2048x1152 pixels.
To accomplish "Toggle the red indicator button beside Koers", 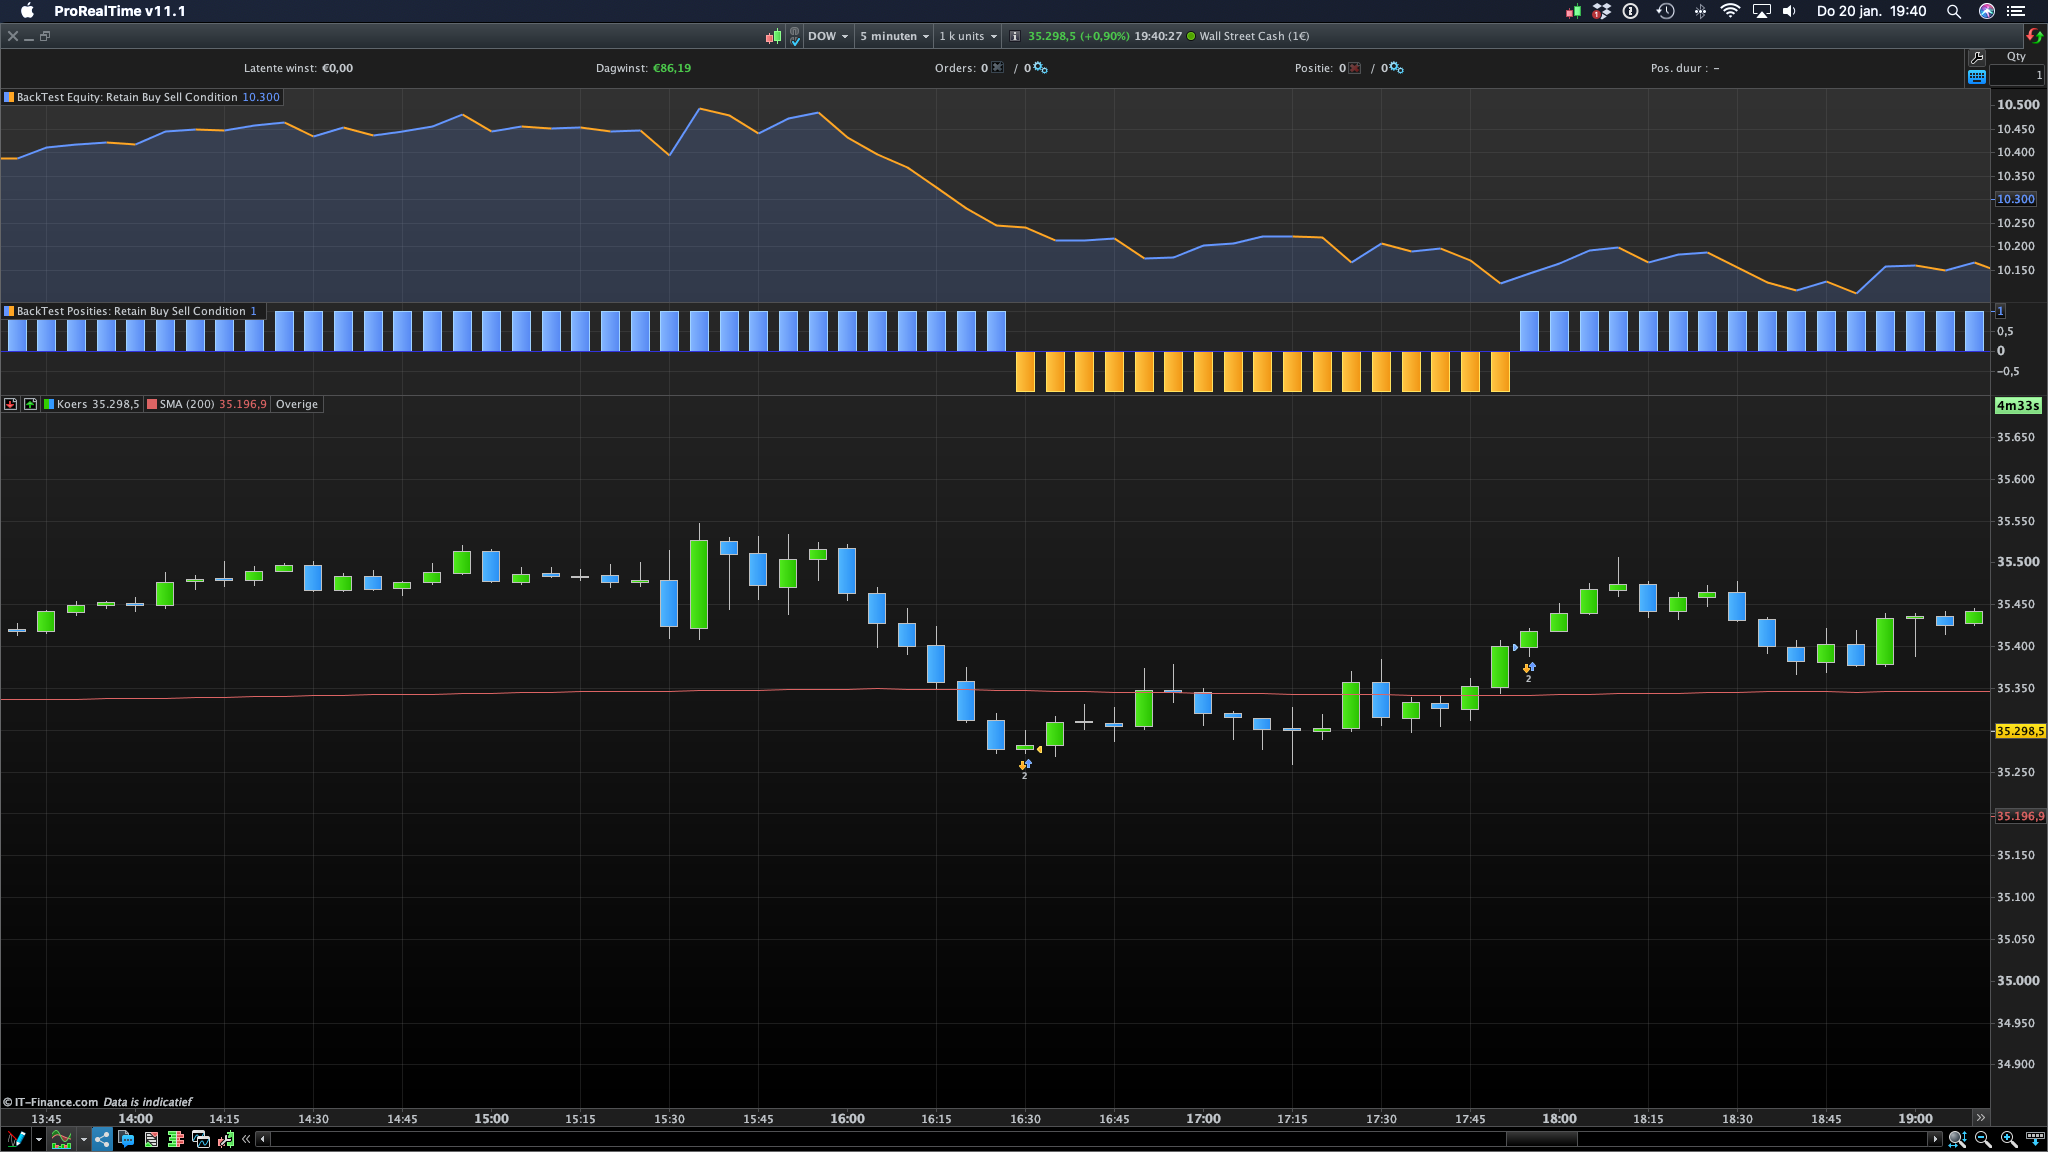I will (11, 404).
